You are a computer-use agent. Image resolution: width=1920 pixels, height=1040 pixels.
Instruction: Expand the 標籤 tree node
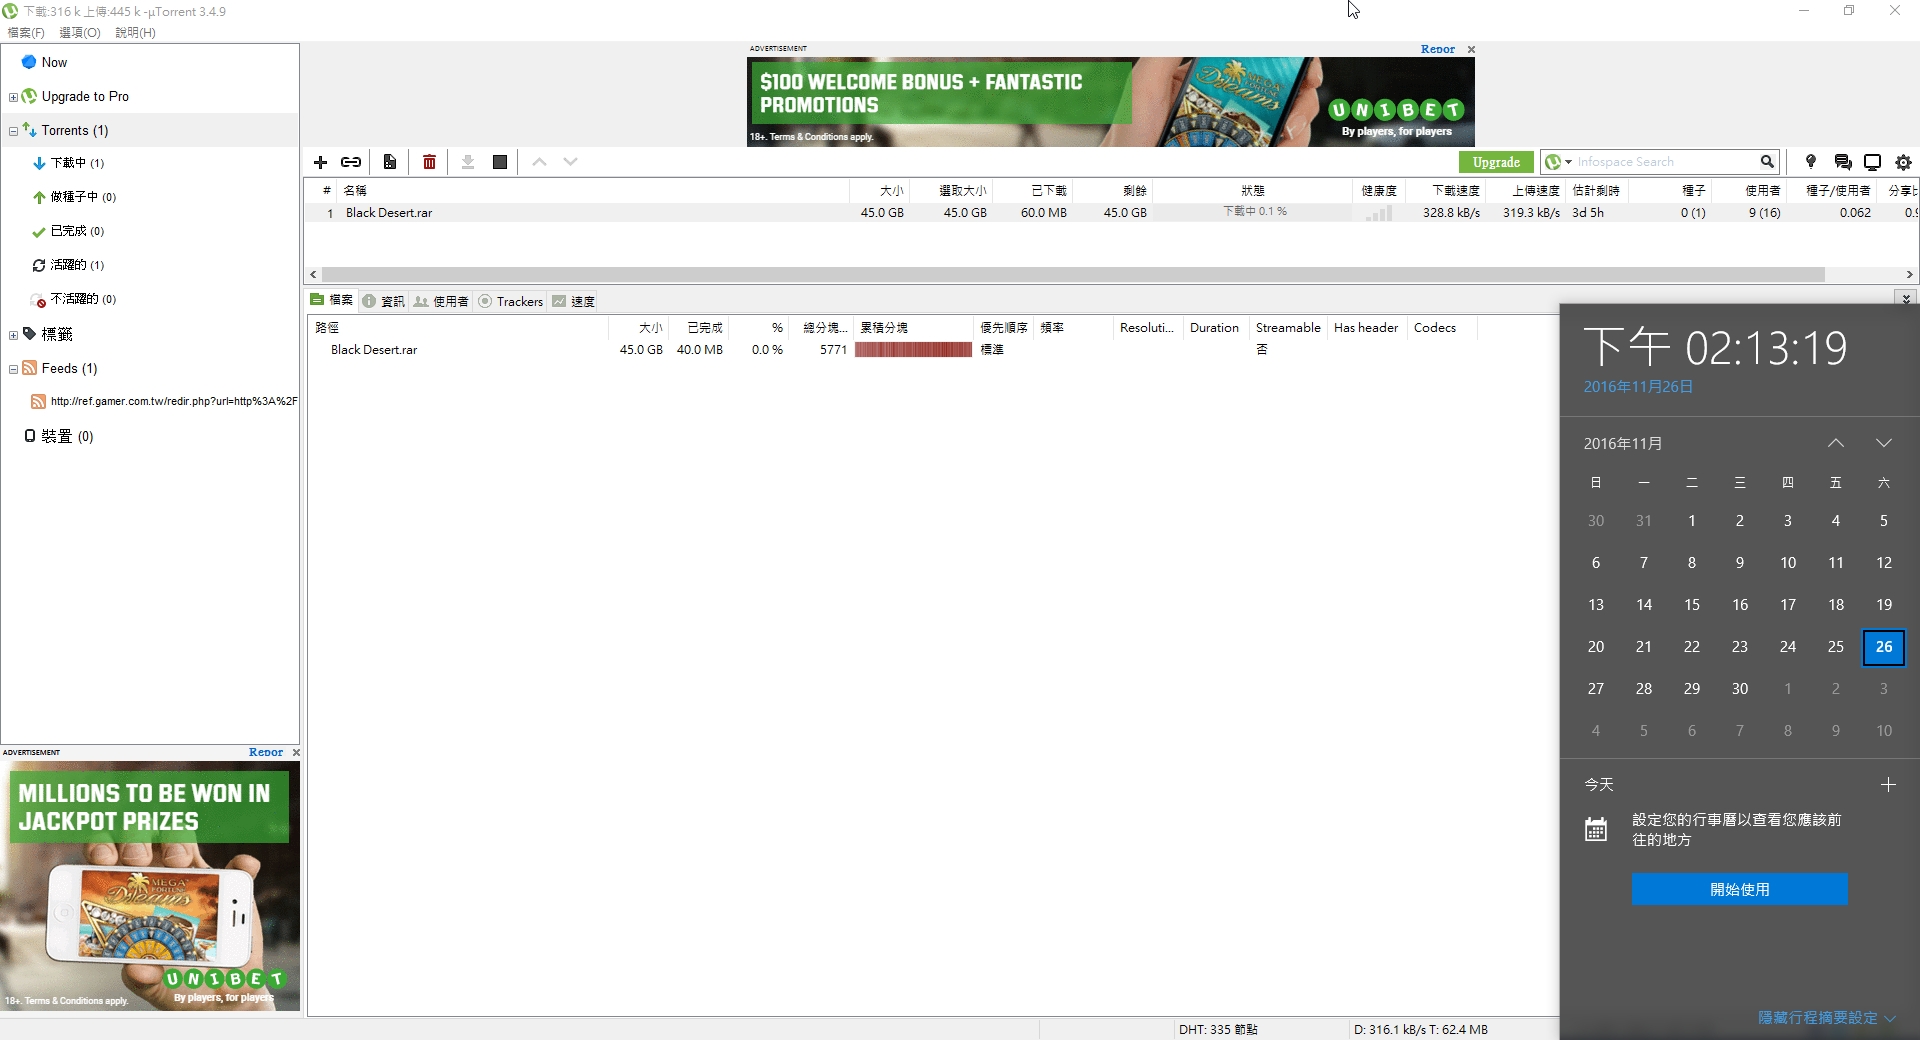click(13, 335)
